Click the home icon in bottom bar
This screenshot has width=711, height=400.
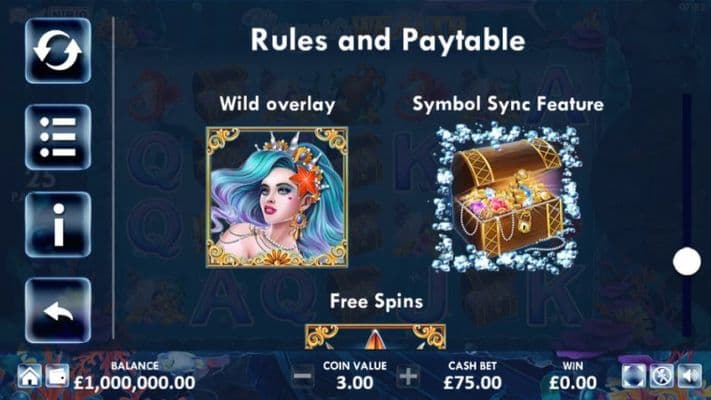(x=29, y=376)
